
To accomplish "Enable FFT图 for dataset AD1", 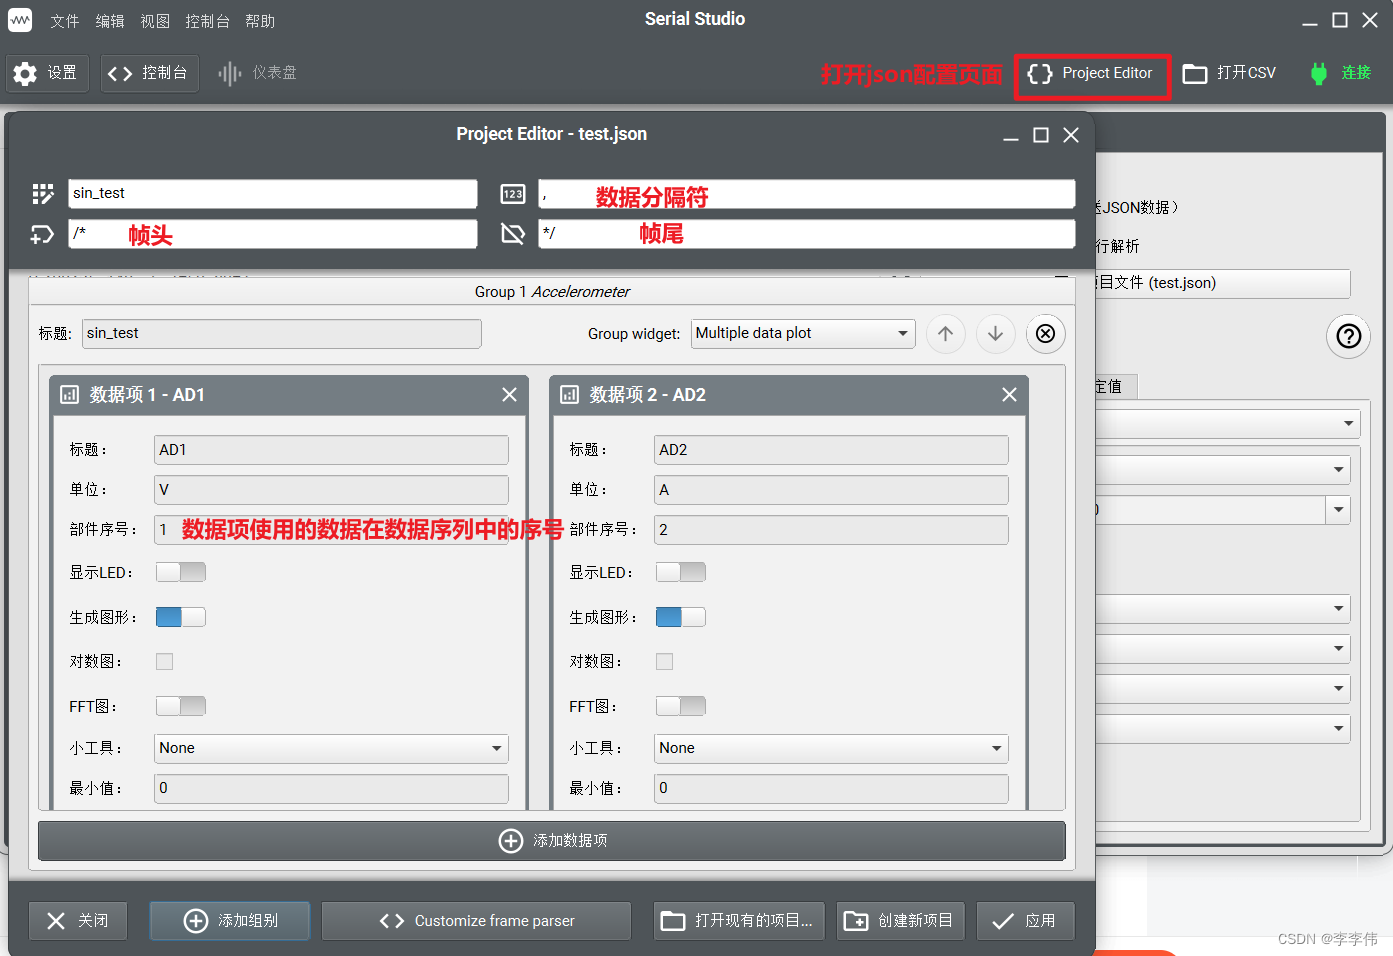I will click(x=180, y=705).
